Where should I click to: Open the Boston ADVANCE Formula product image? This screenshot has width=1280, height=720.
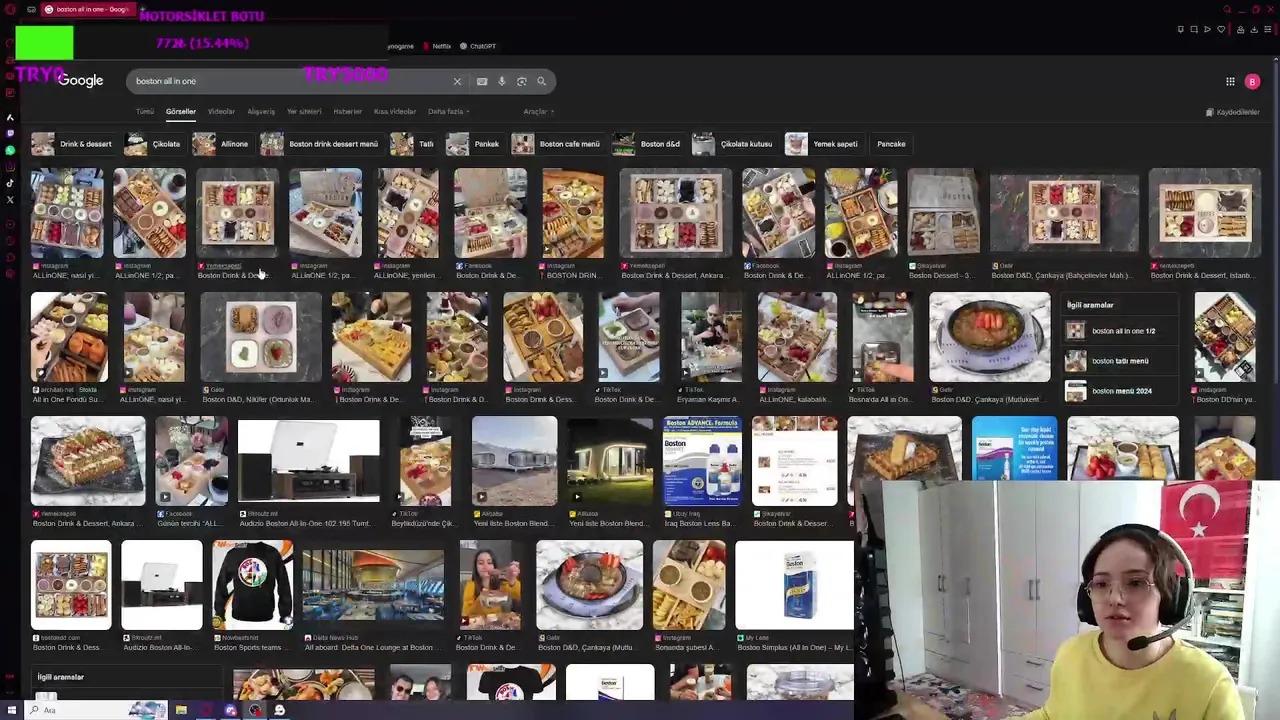pyautogui.click(x=702, y=461)
